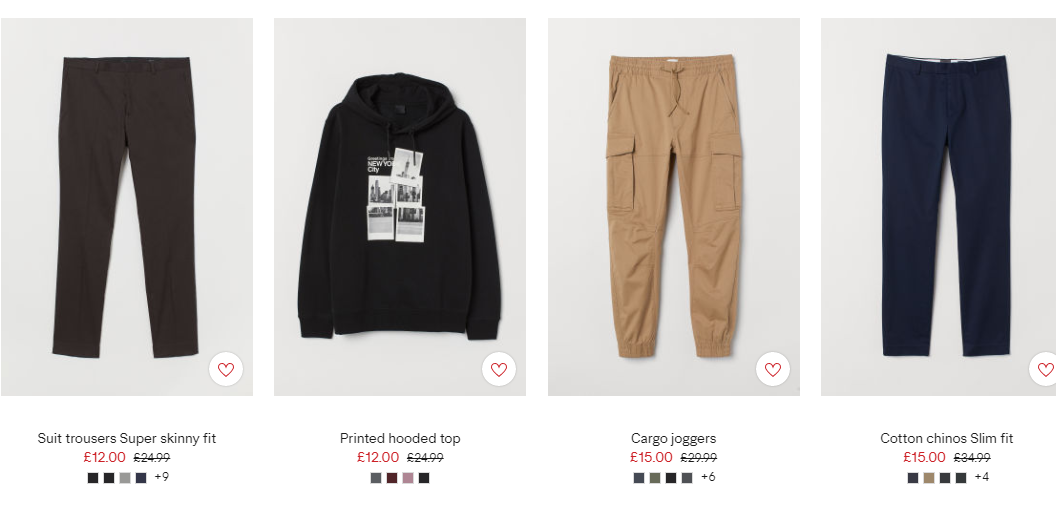
Task: Open the beige cargo joggers product image
Action: [x=673, y=207]
